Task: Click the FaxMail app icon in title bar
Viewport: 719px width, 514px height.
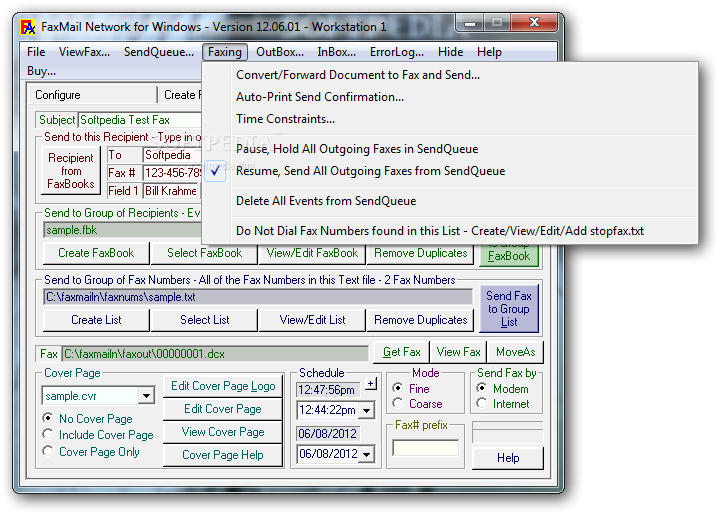Action: (x=28, y=27)
